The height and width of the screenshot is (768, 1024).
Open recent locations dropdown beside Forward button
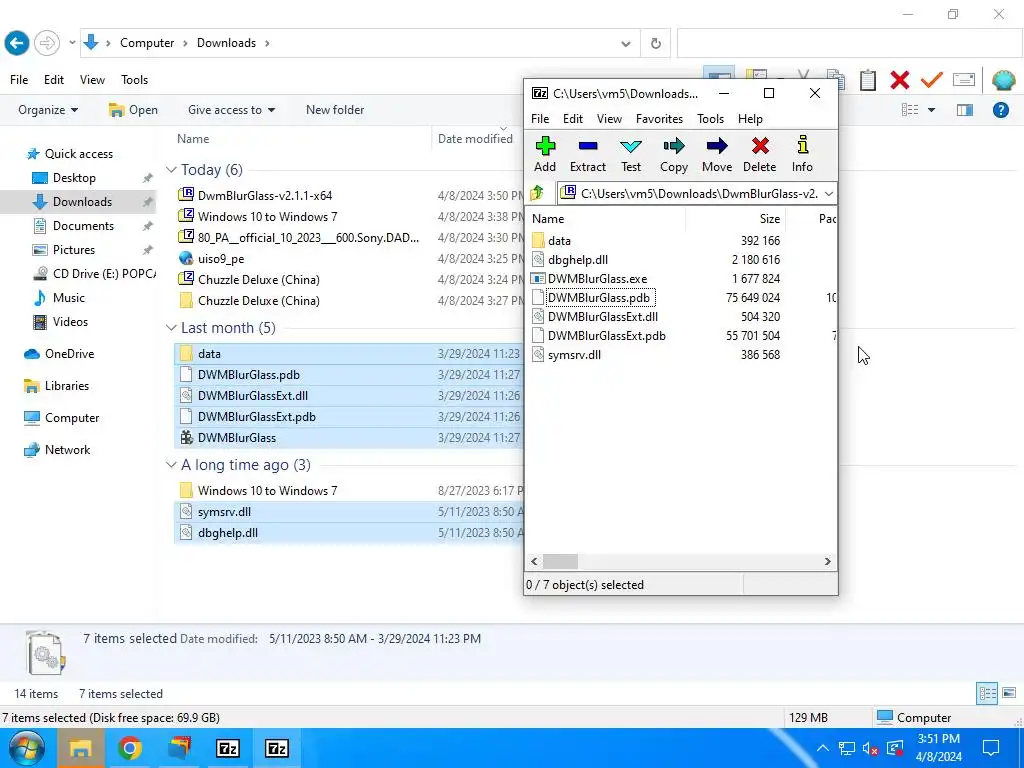pyautogui.click(x=72, y=43)
